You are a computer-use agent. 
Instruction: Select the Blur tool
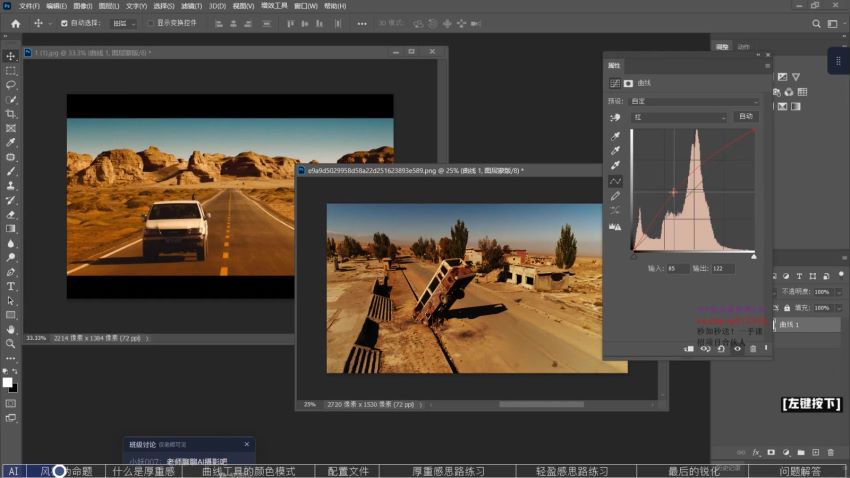point(10,243)
